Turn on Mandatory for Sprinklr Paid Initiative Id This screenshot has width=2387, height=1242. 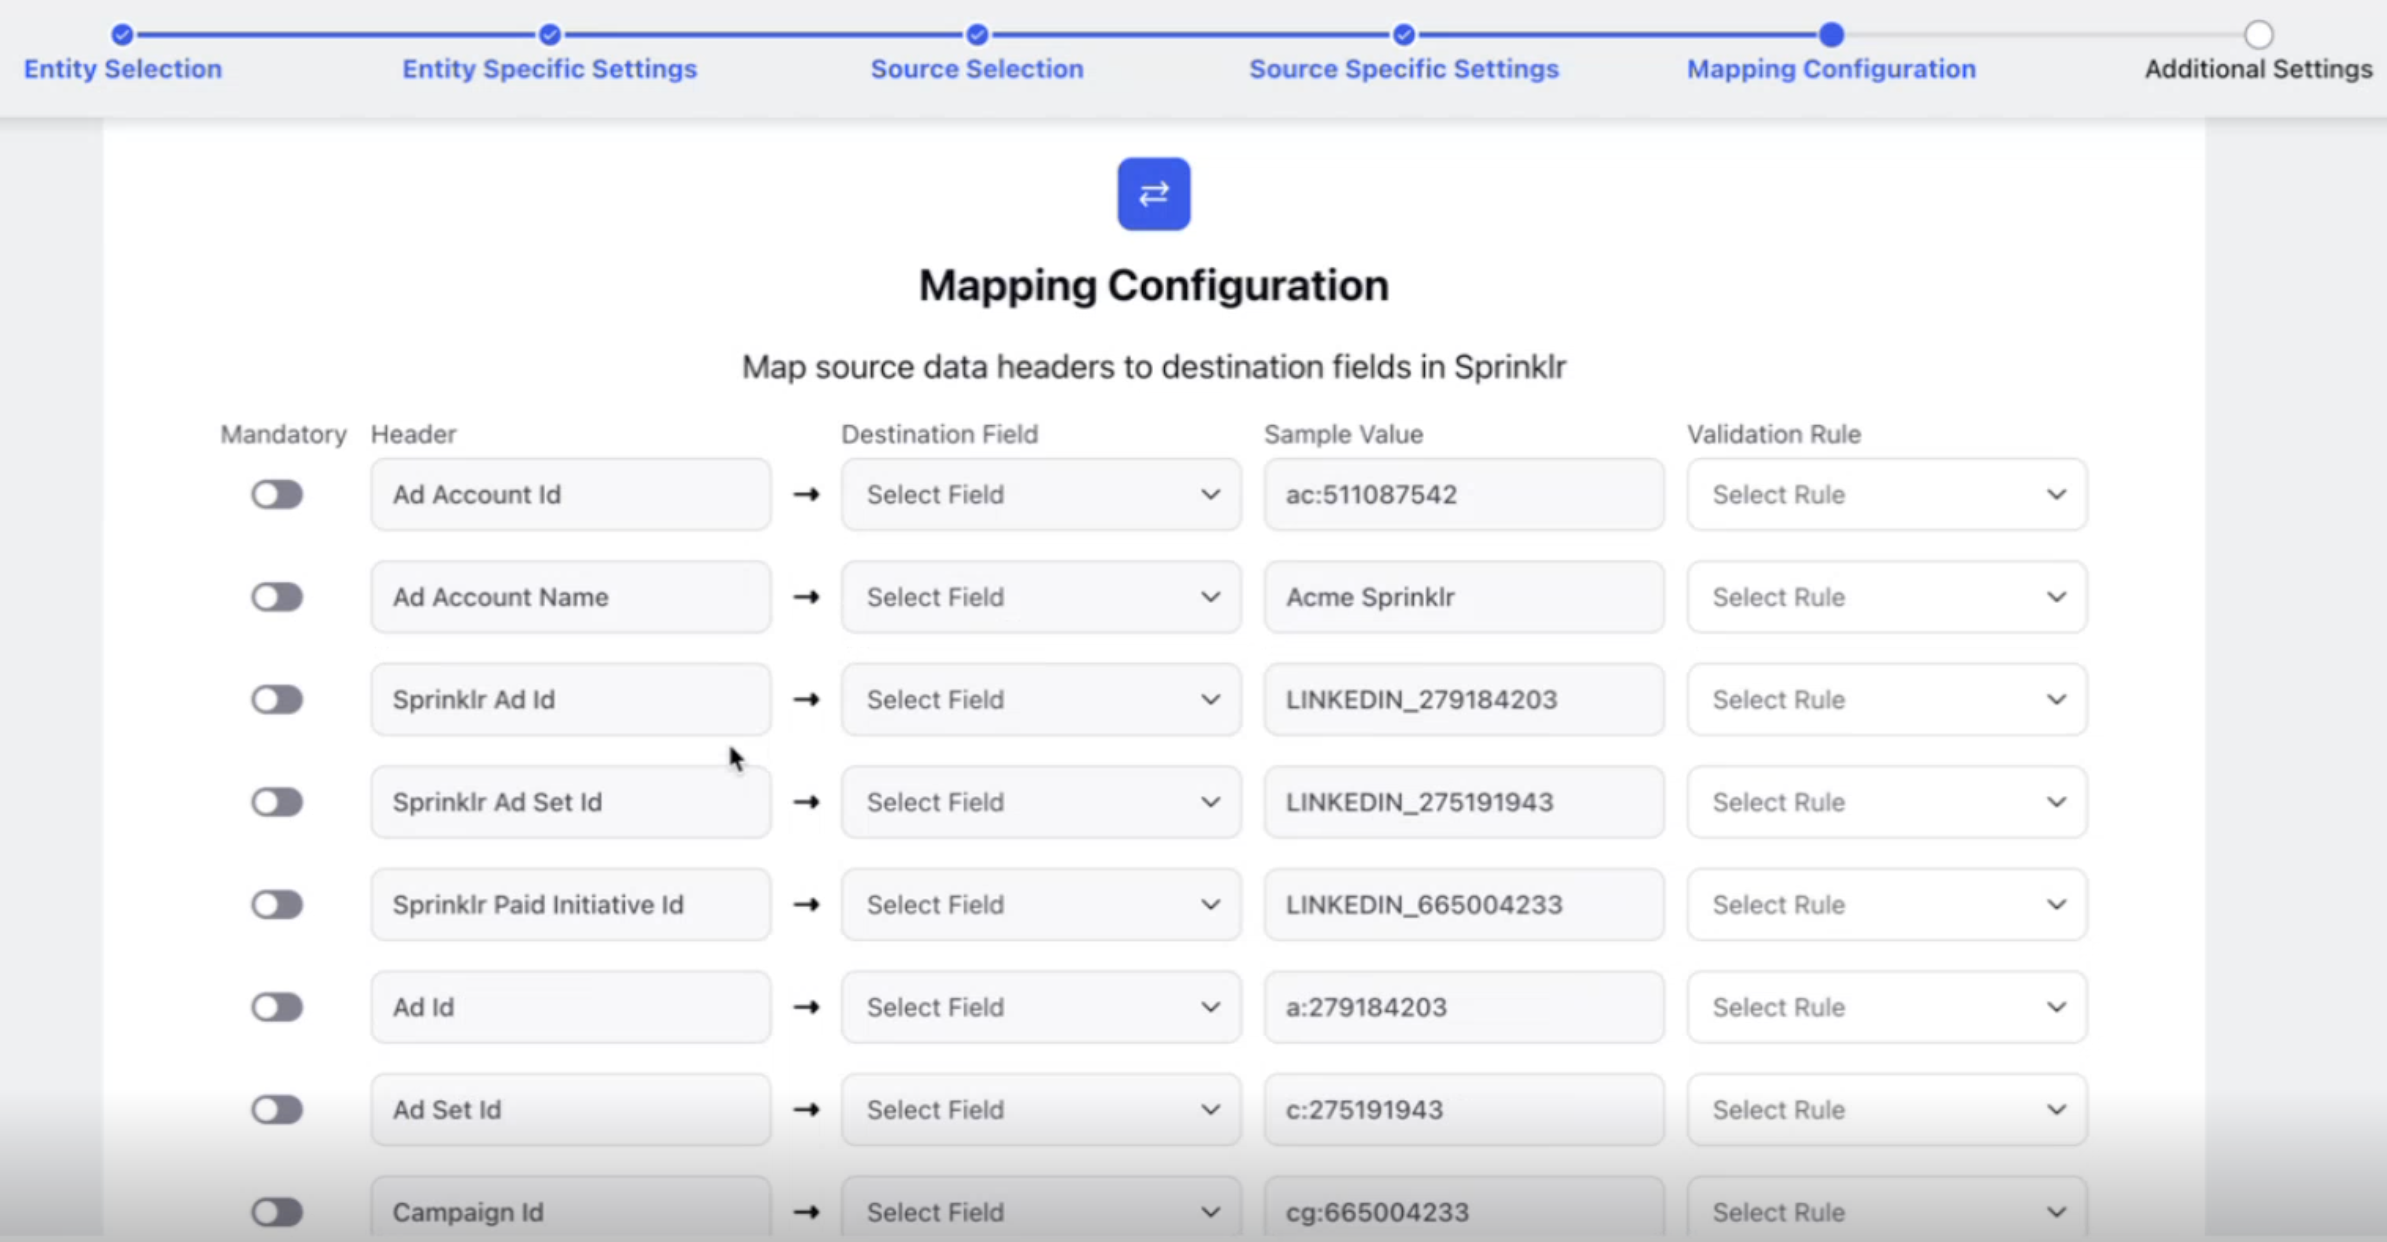(x=277, y=904)
